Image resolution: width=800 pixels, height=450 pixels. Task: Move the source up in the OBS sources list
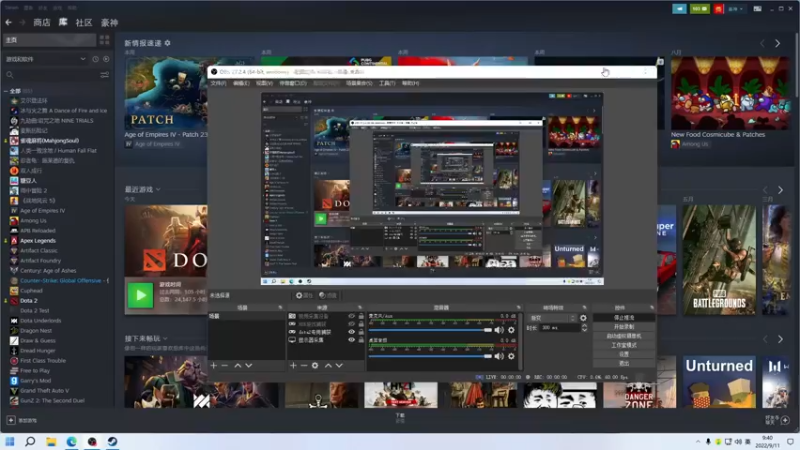pos(328,365)
